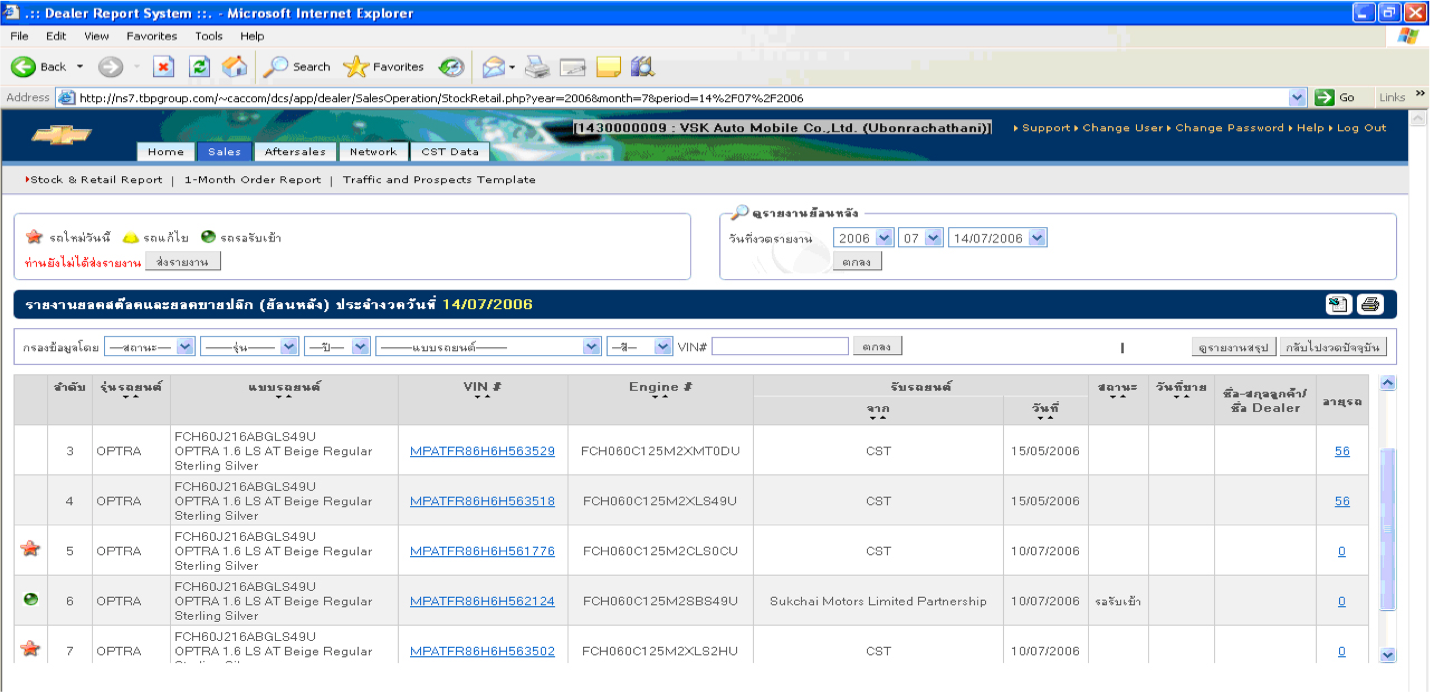Open the File menu

click(19, 36)
